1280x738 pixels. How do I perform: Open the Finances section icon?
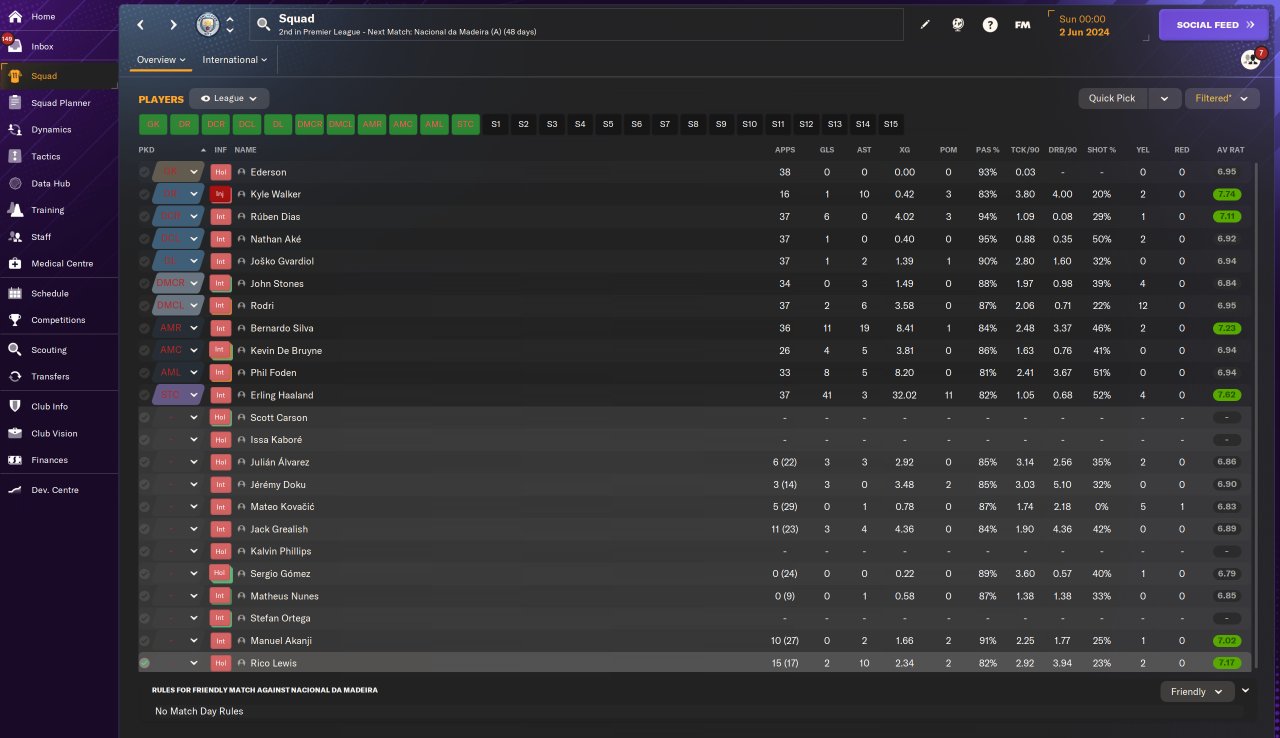[15, 460]
